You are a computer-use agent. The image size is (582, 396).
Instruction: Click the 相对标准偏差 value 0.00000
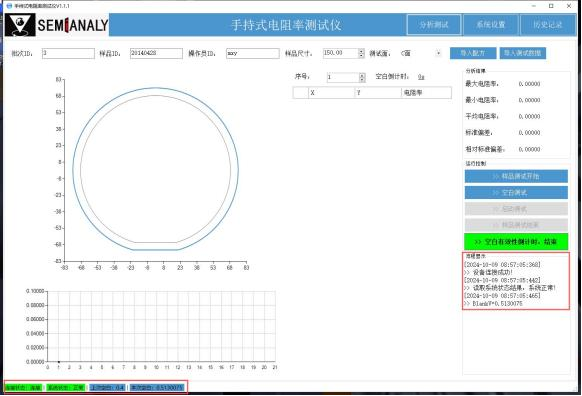click(x=529, y=149)
